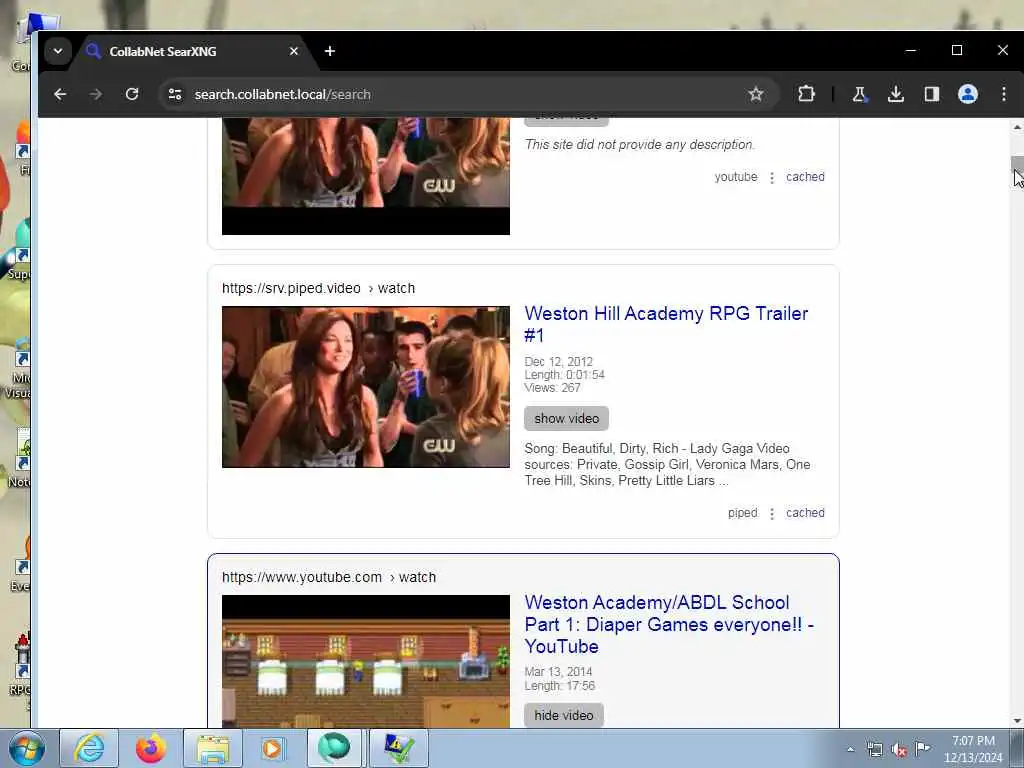Viewport: 1024px width, 768px height.
Task: Open cached version of the piped result
Action: 805,513
